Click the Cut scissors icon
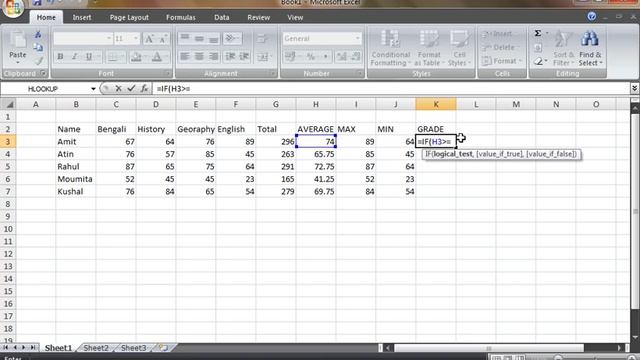This screenshot has width=640, height=360. [38, 34]
